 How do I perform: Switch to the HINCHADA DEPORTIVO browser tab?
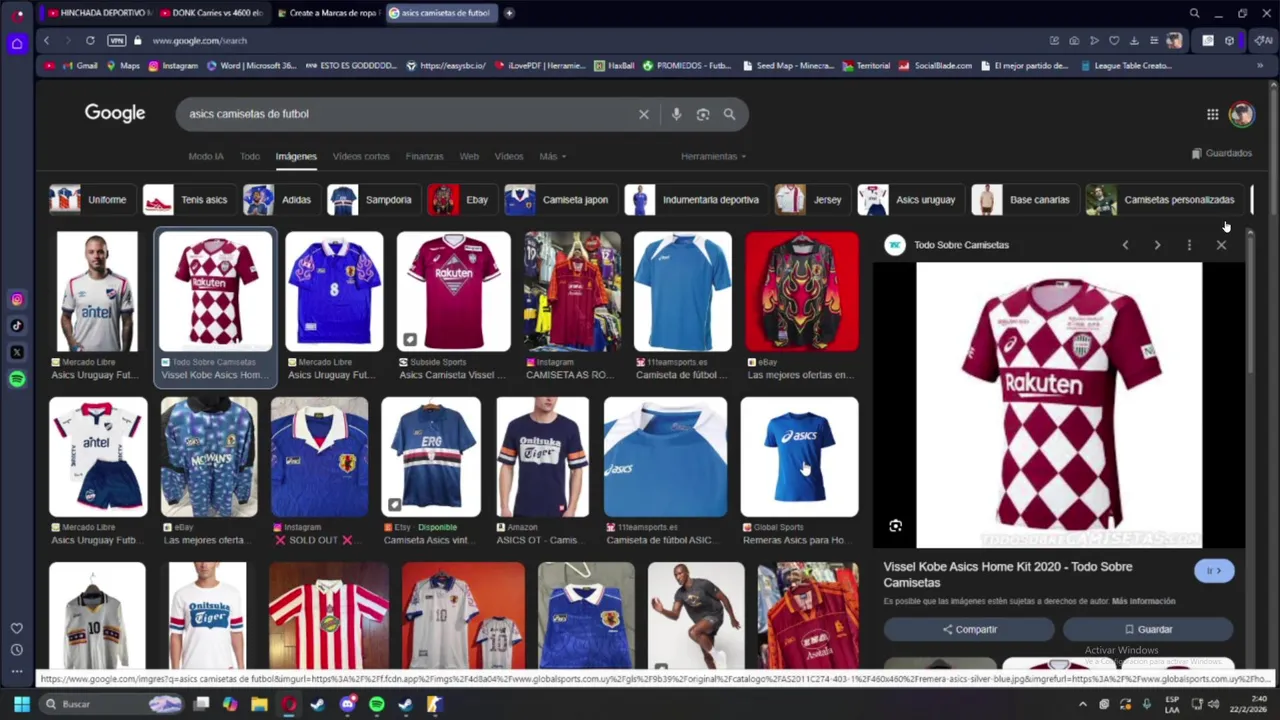pos(98,13)
